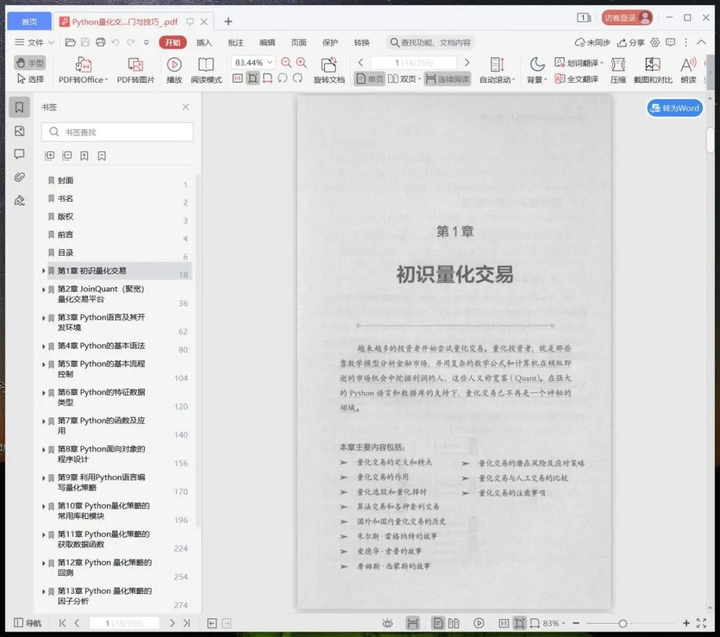Expand 第2章 JoinQuant bookmark

44,290
